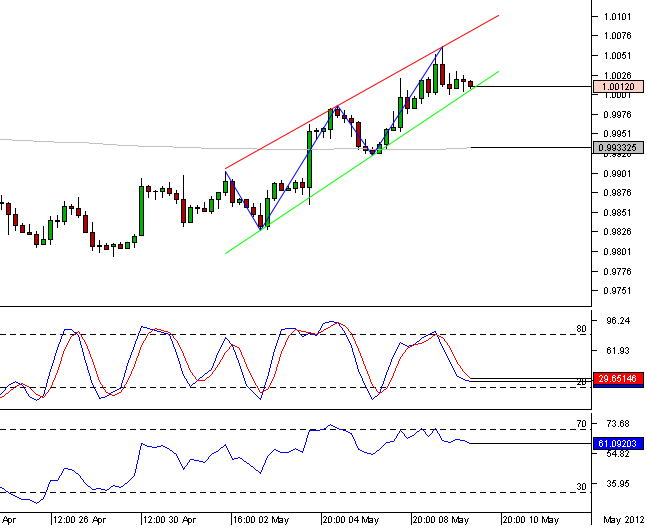
Task: Click the May 2012 date label
Action: pyautogui.click(x=623, y=520)
